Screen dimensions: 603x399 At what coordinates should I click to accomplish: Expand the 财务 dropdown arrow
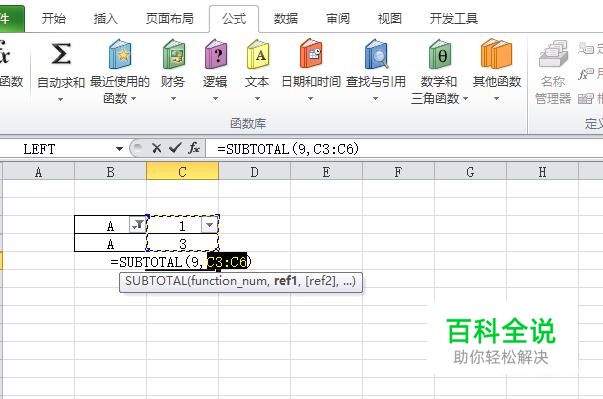coord(173,99)
